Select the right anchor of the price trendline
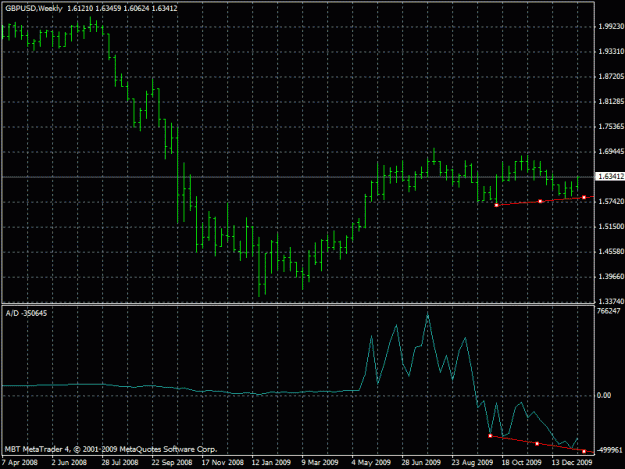The height and width of the screenshot is (469, 625). 584,197
